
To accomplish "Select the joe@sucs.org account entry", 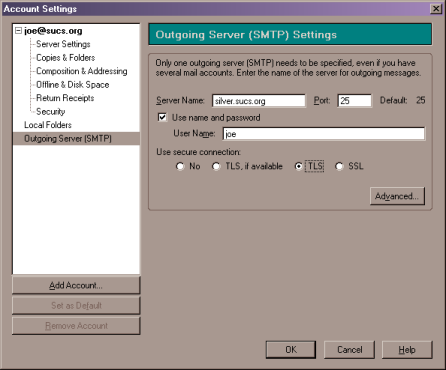I will point(53,31).
